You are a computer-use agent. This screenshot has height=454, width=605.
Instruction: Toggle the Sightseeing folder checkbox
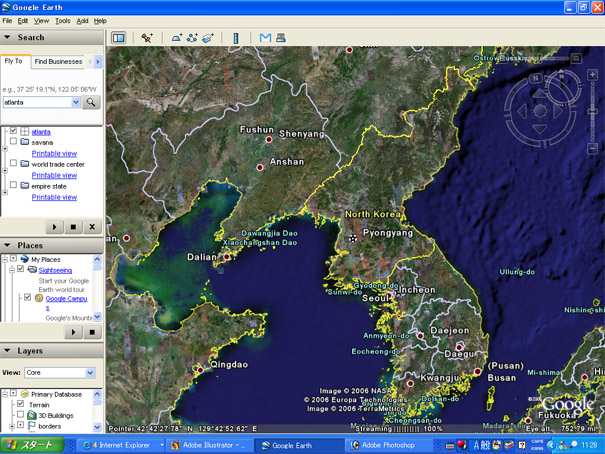click(x=21, y=269)
